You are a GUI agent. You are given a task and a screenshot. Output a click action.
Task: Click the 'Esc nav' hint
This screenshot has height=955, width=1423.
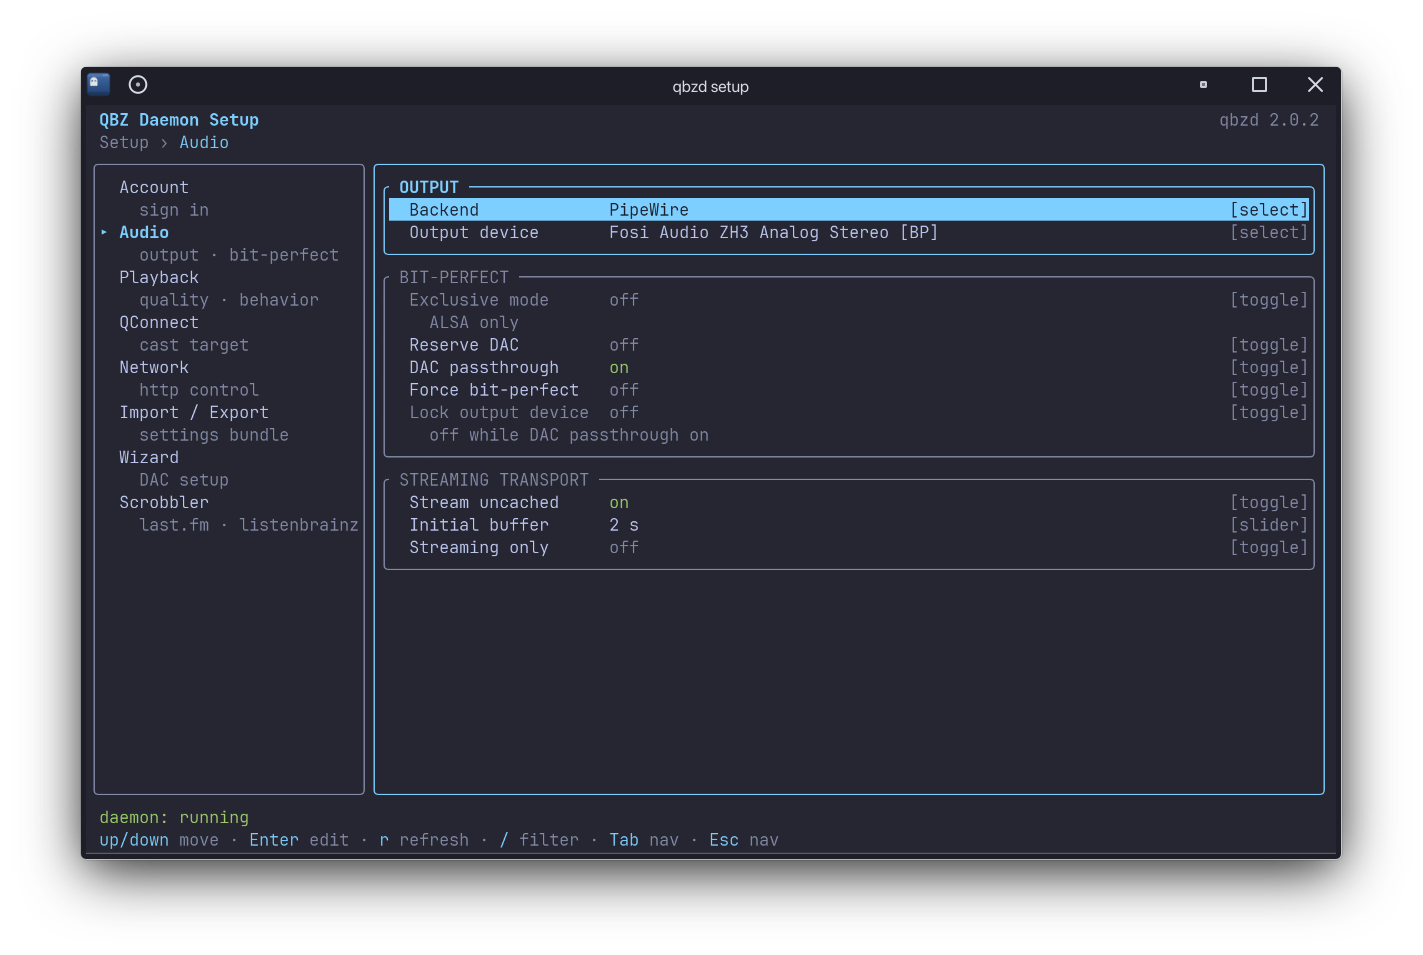click(744, 840)
